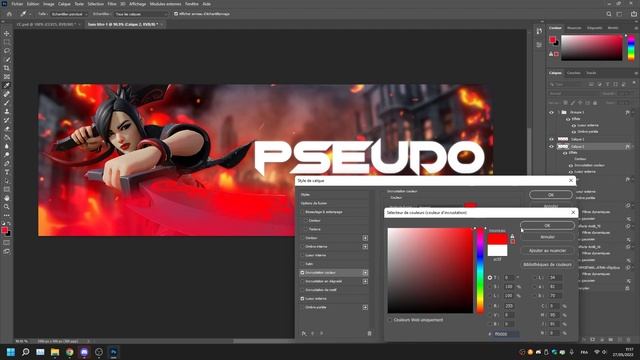Open Google Chrome from taskbar

[x=69, y=352]
